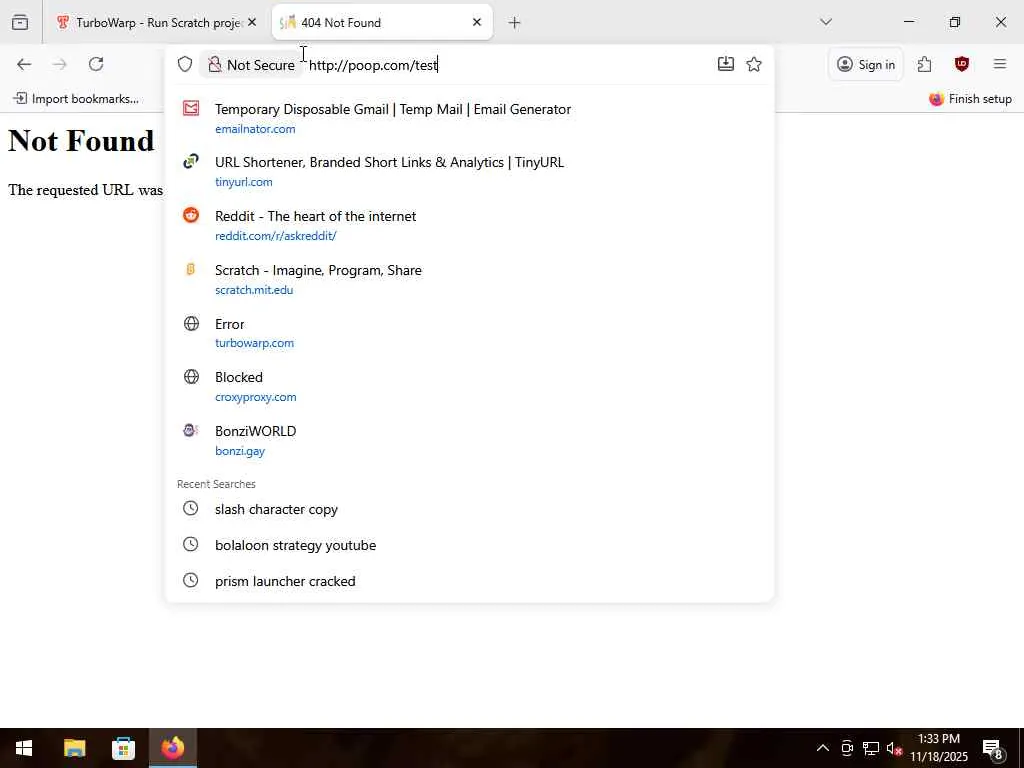1024x768 pixels.
Task: Click the forward navigation arrow
Action: pos(59,64)
